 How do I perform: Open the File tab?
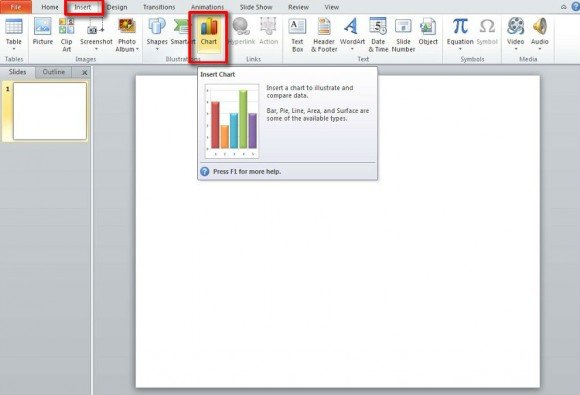point(16,7)
